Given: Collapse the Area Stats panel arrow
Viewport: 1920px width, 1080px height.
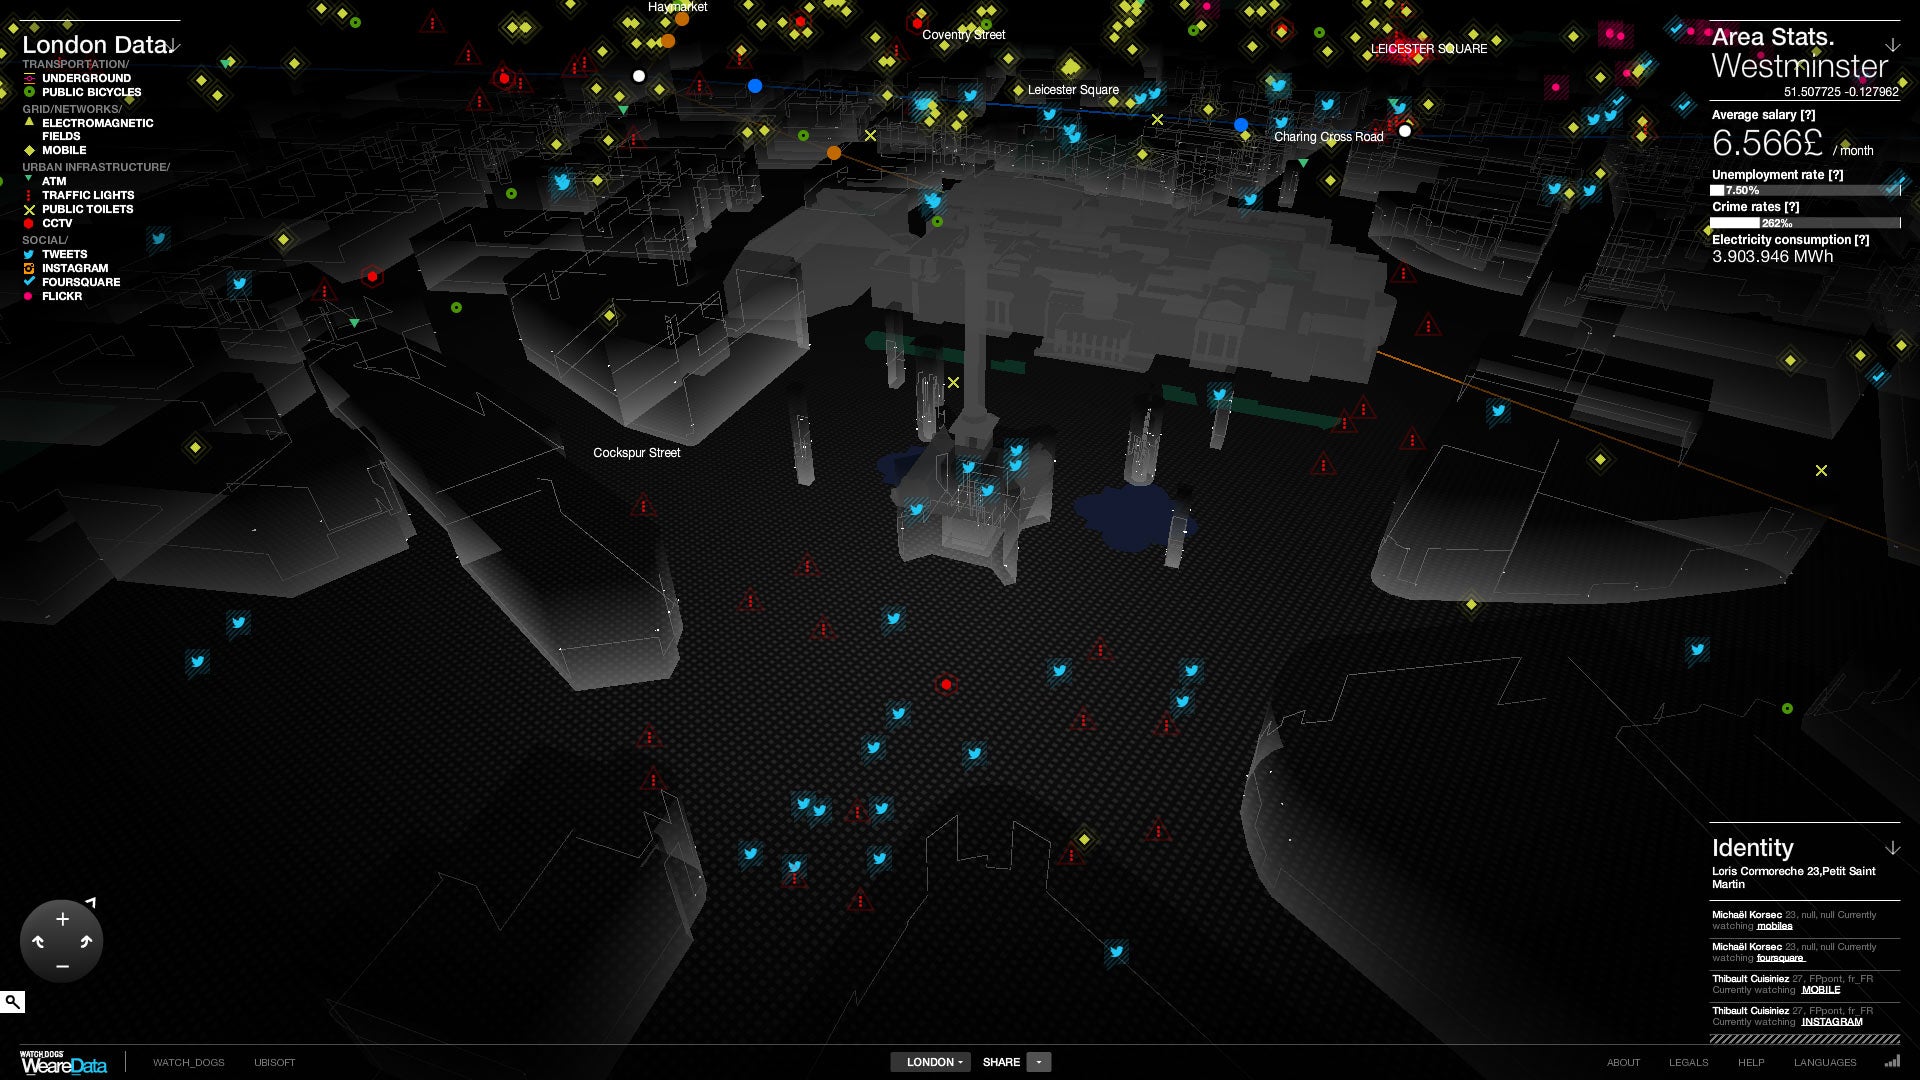Looking at the screenshot, I should (x=1892, y=46).
